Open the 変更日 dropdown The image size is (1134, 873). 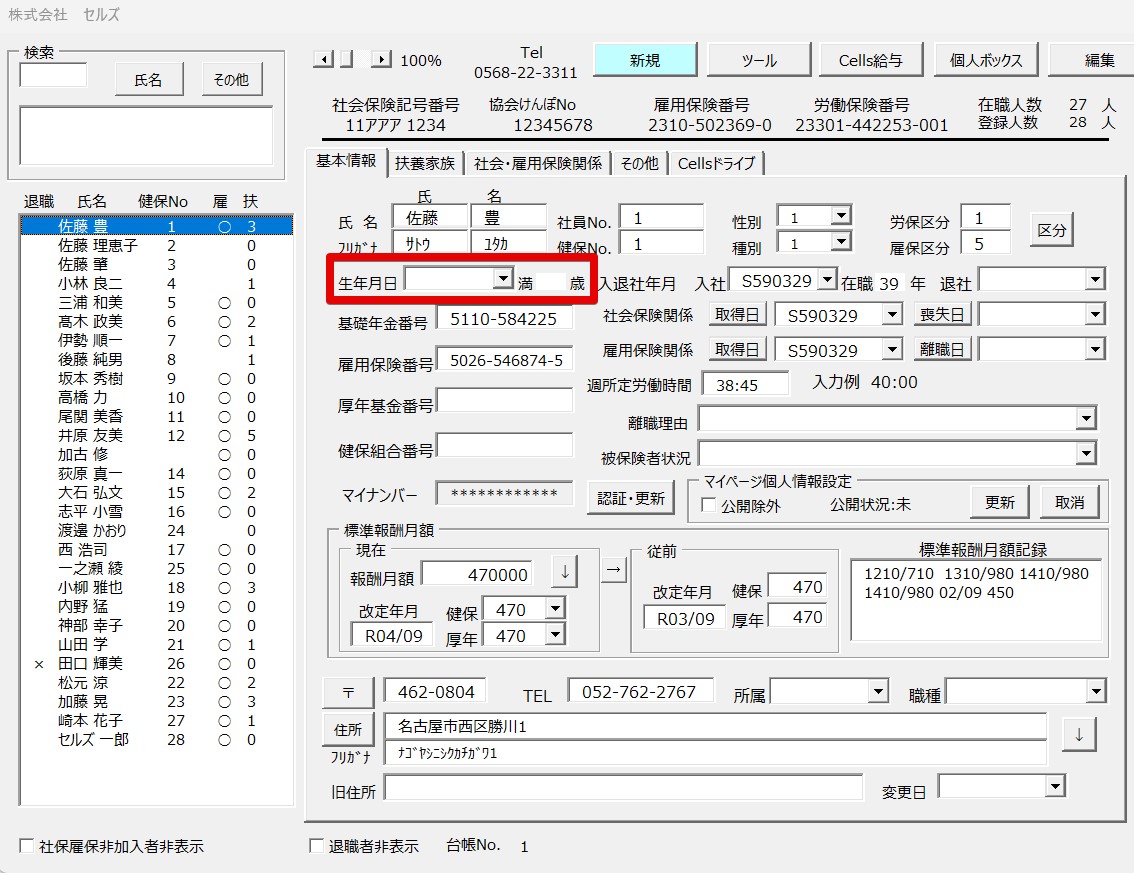click(x=1056, y=785)
